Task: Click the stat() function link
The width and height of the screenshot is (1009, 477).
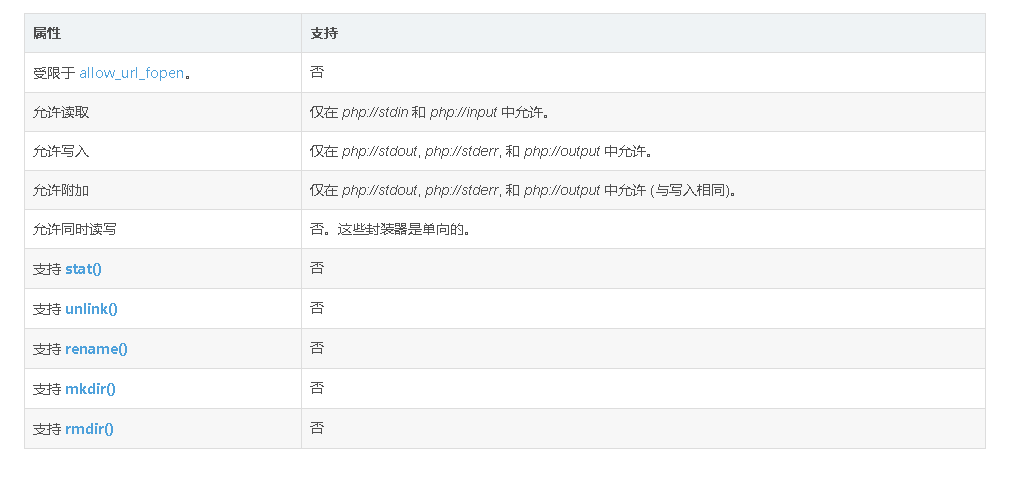Action: [x=83, y=269]
